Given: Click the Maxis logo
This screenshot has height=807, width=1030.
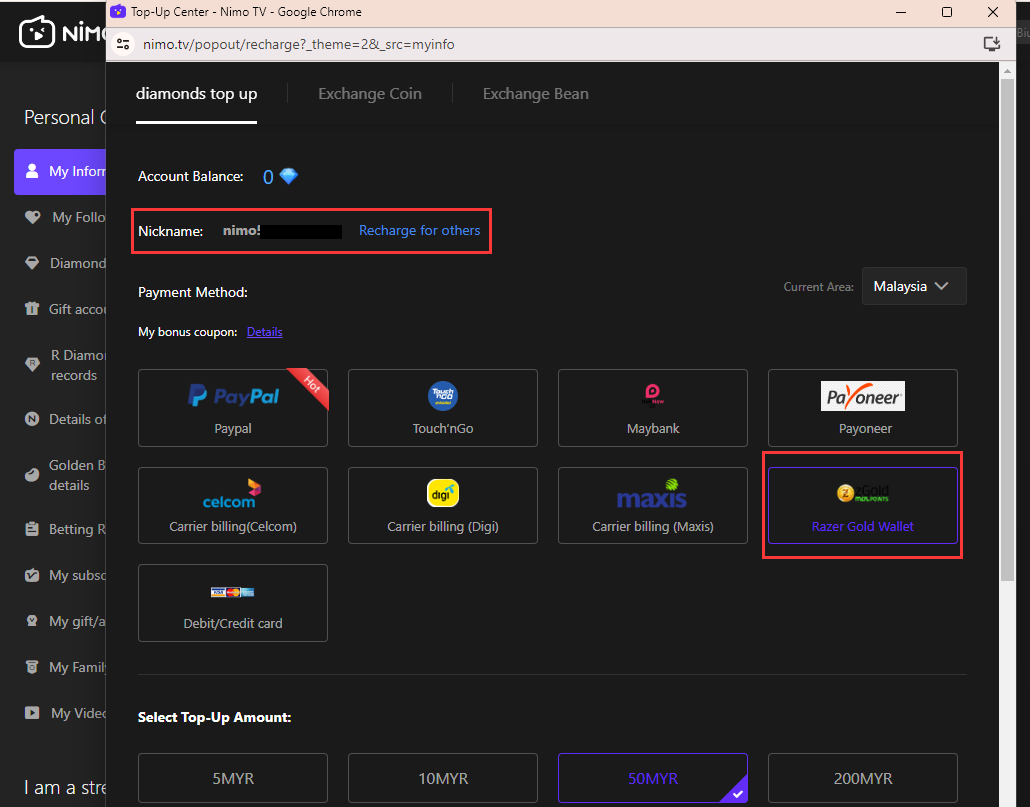Looking at the screenshot, I should [x=652, y=494].
